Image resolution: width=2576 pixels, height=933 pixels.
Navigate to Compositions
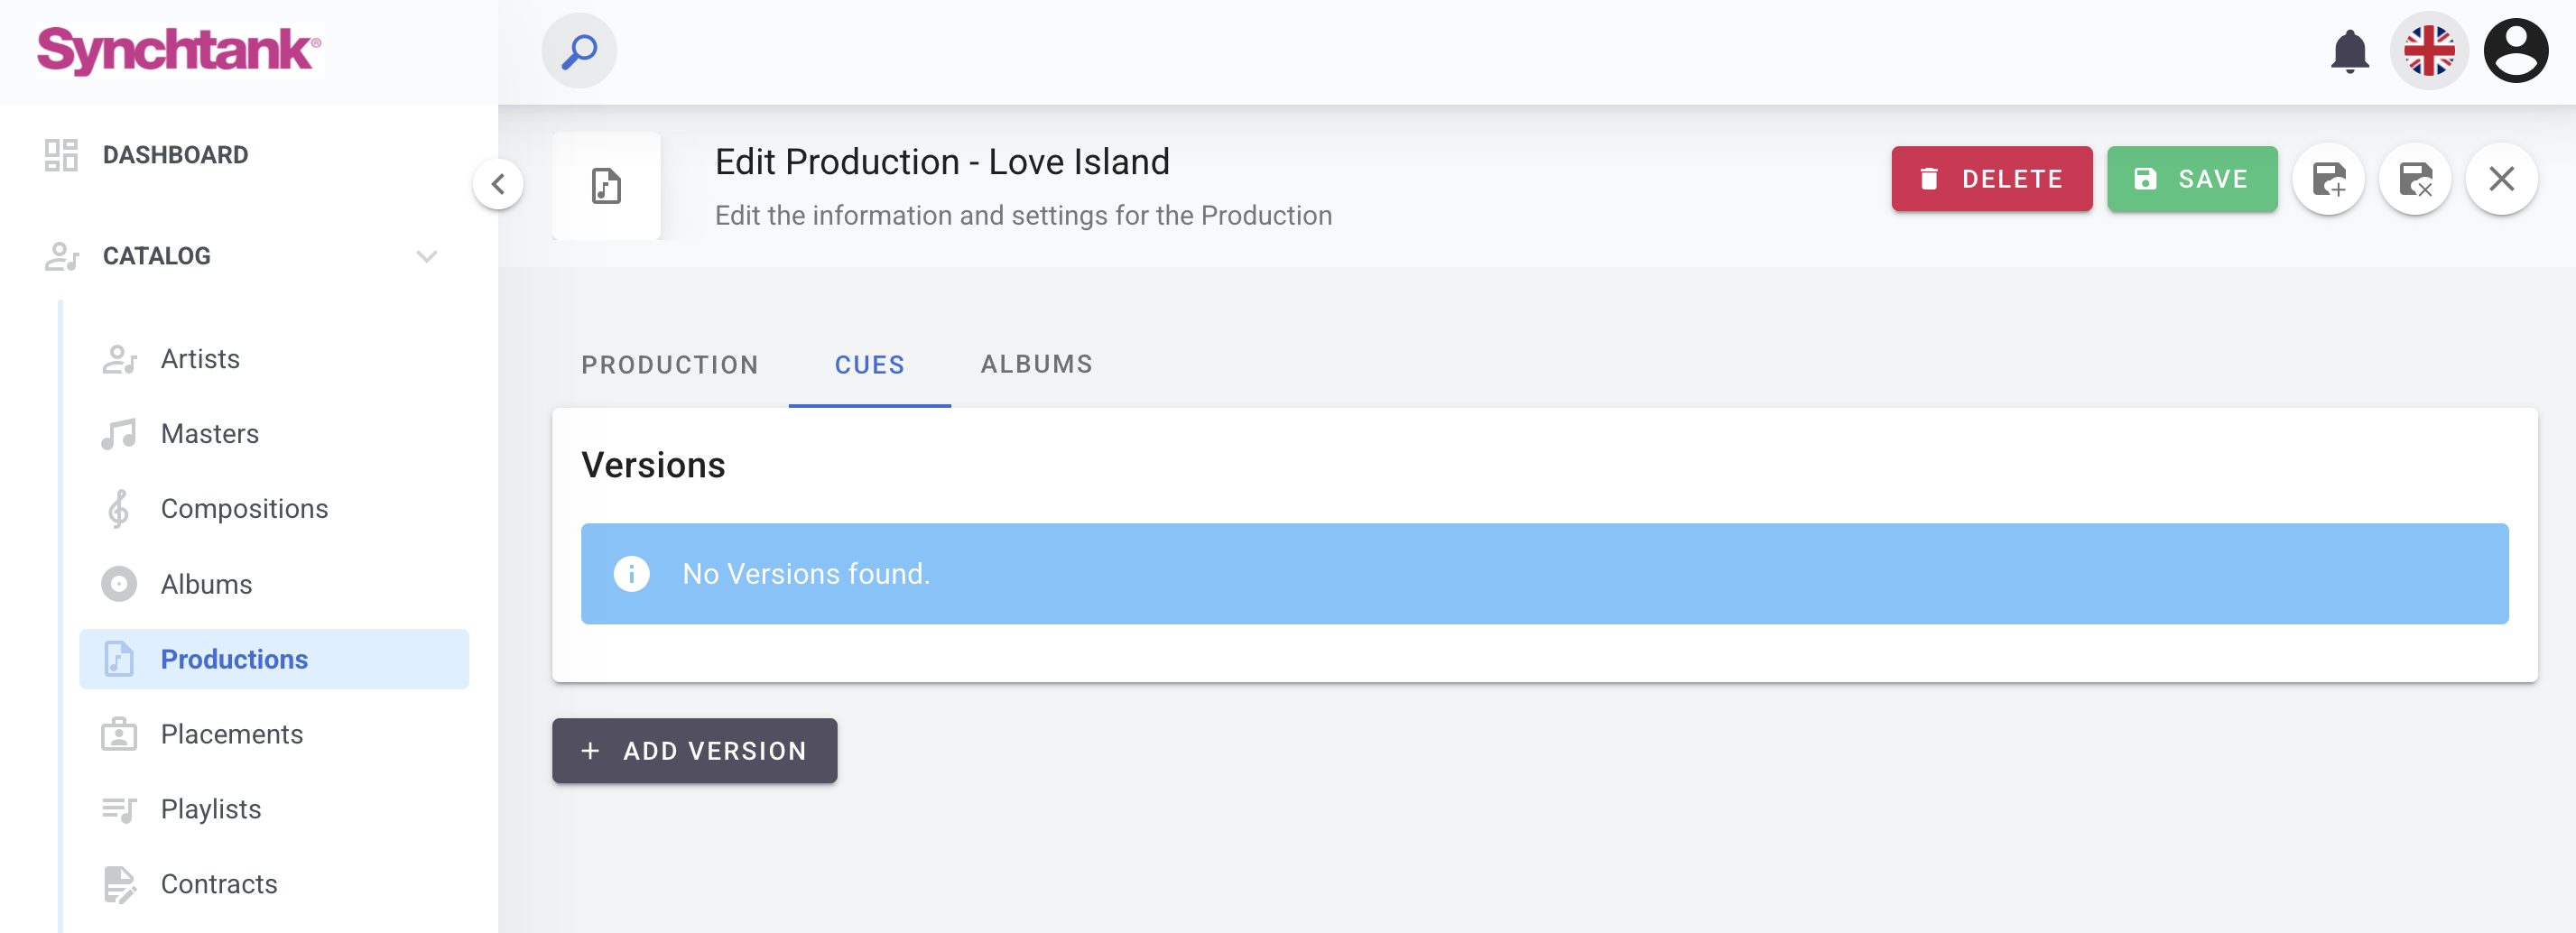[x=244, y=509]
